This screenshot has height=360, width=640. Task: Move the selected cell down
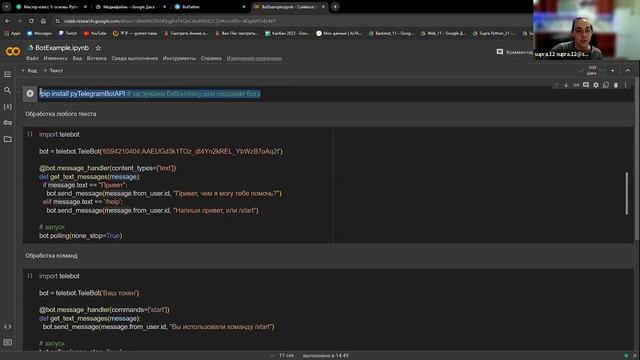click(x=566, y=85)
